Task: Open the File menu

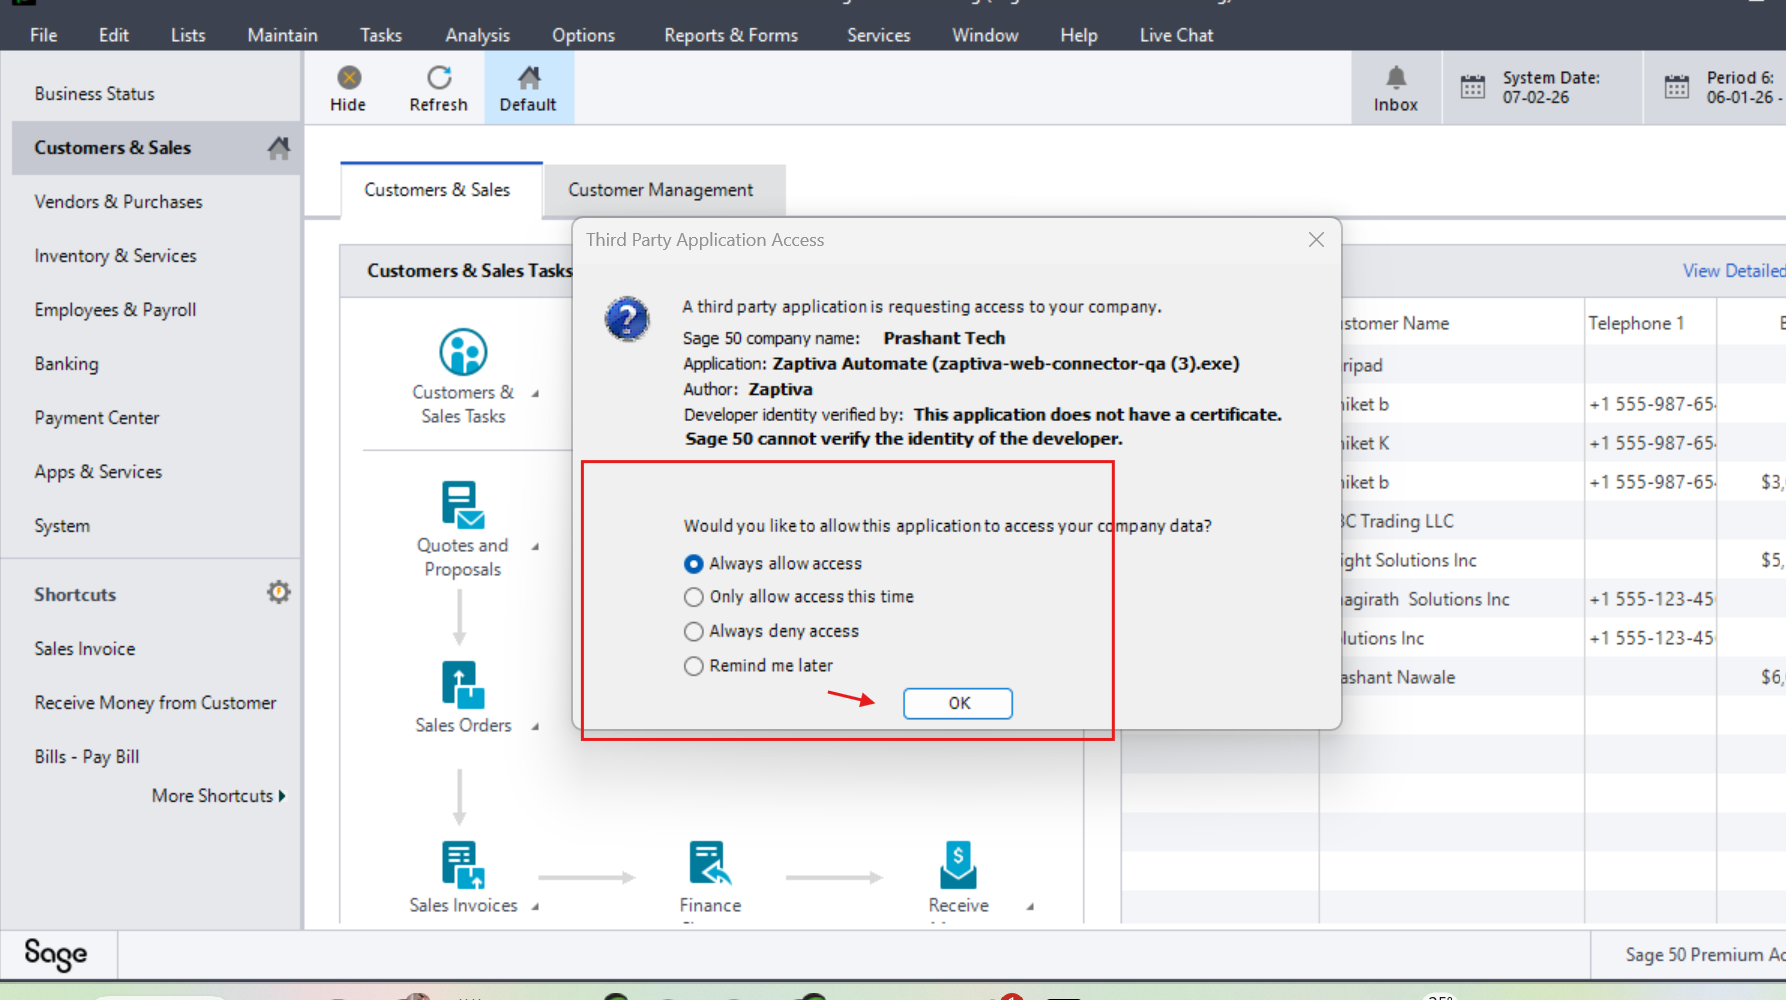Action: click(43, 35)
